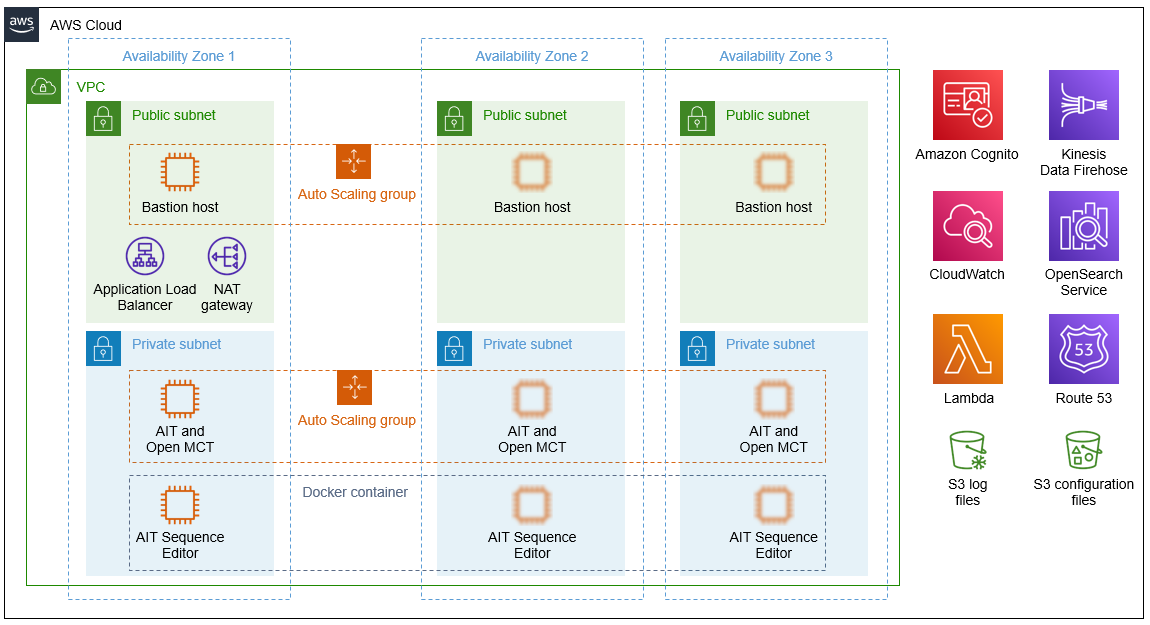1150x625 pixels.
Task: Select the Kinesis Data Firehose icon
Action: 1083,105
